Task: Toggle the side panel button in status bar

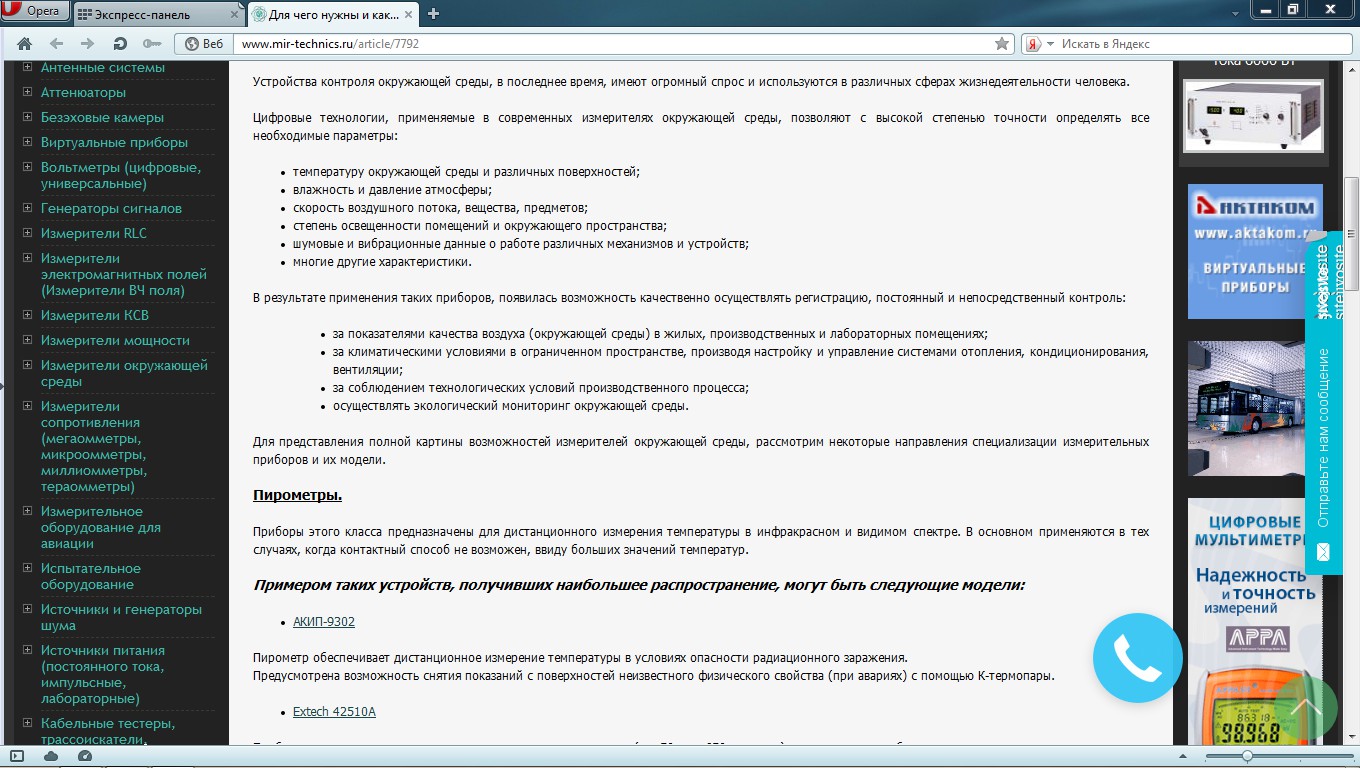Action: pos(16,756)
